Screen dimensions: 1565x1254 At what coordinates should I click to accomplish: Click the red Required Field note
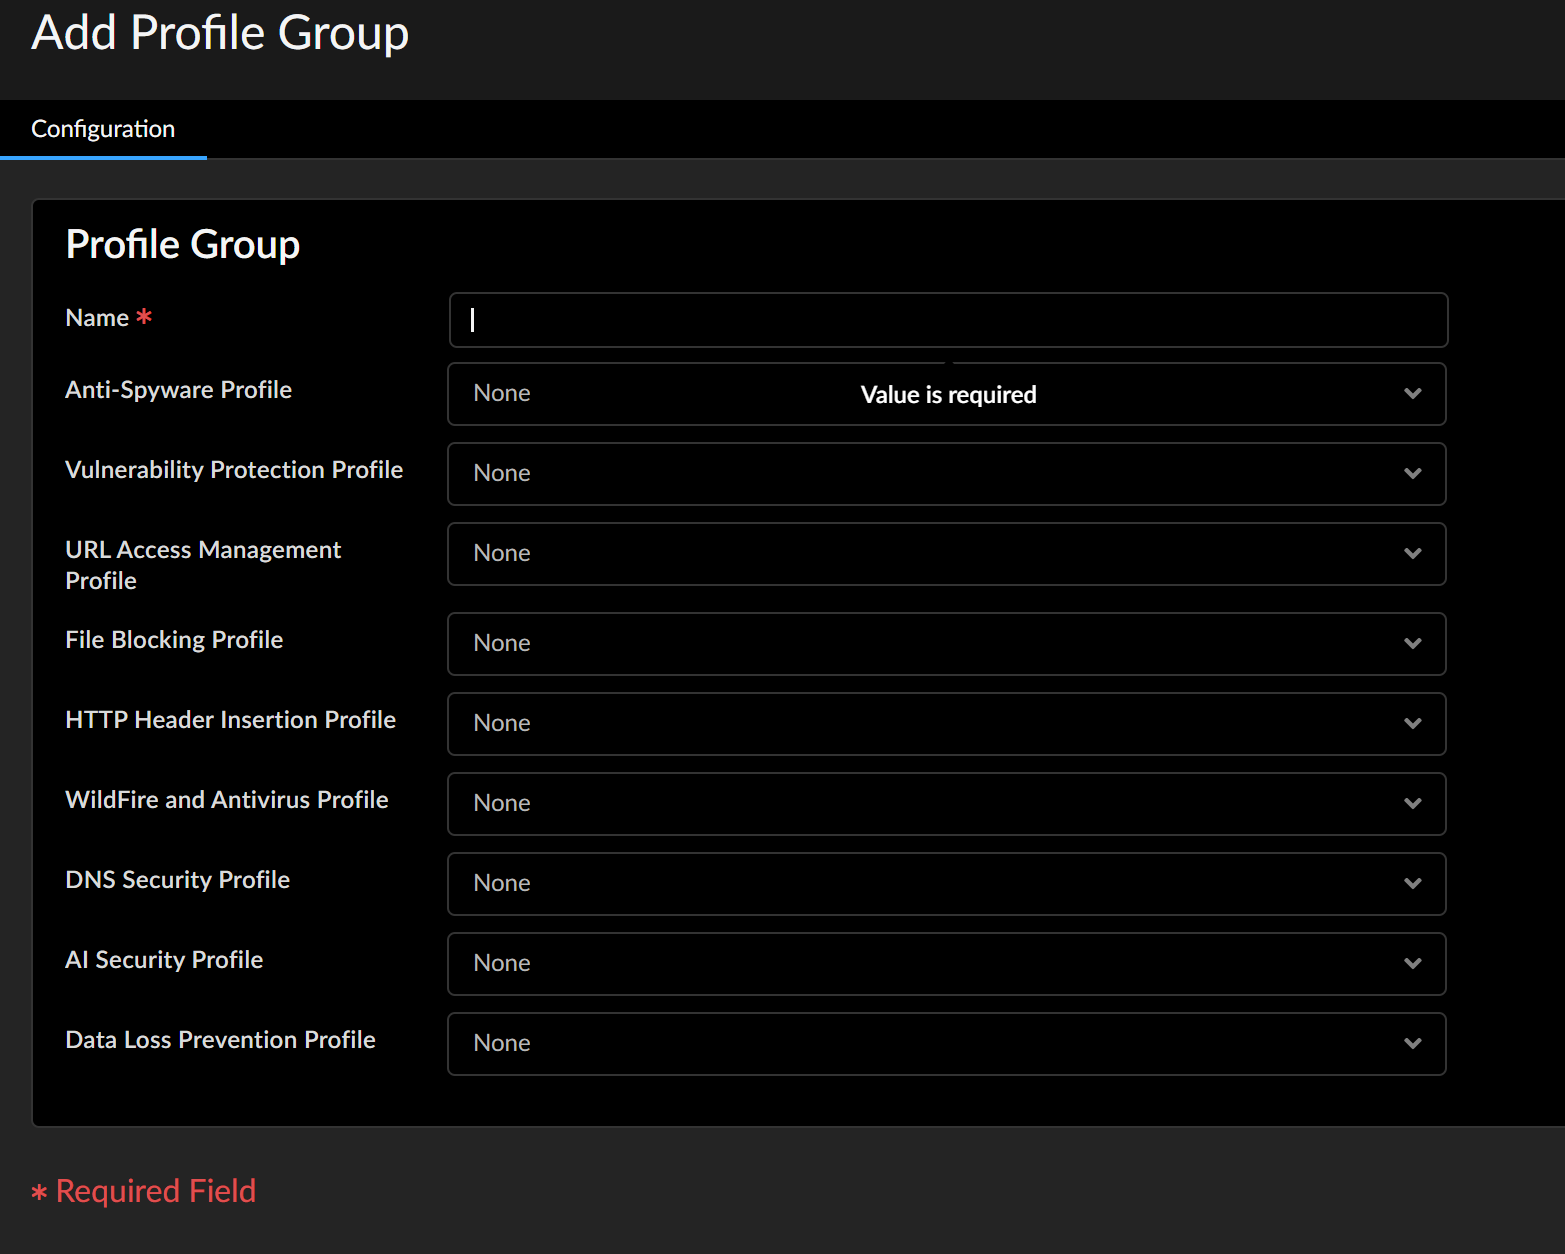click(156, 1191)
